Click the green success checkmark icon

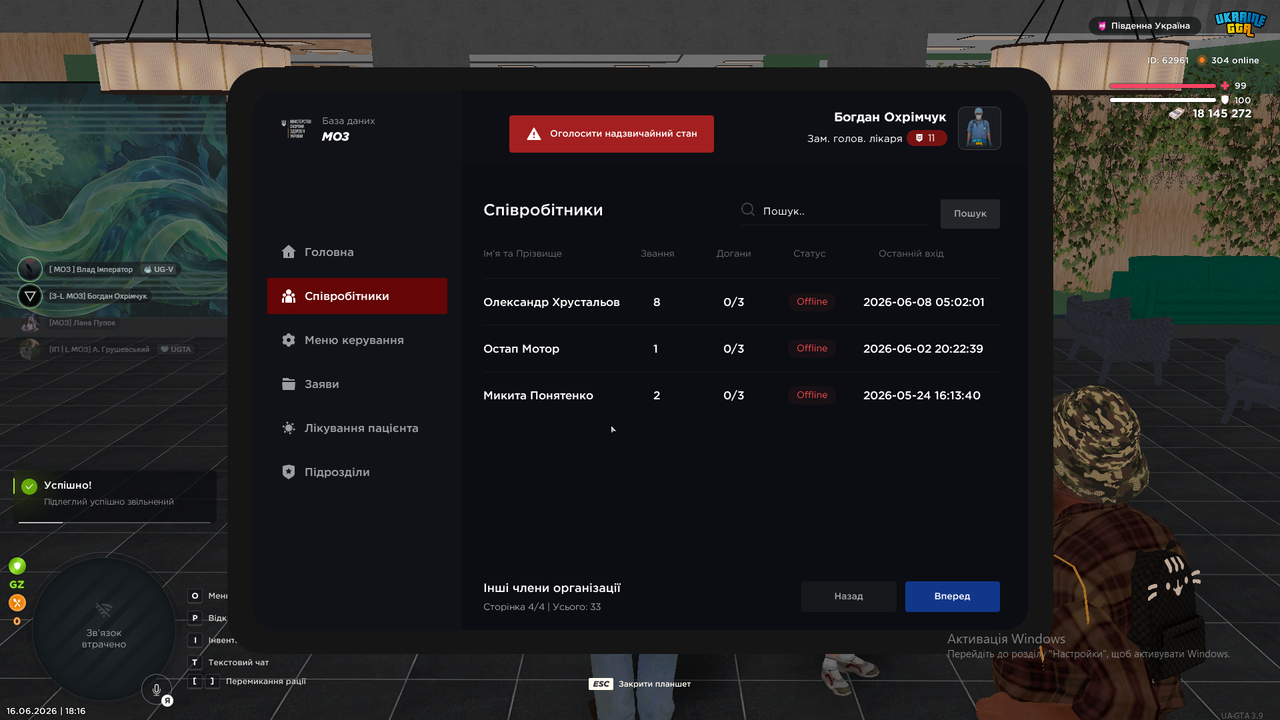(29, 486)
